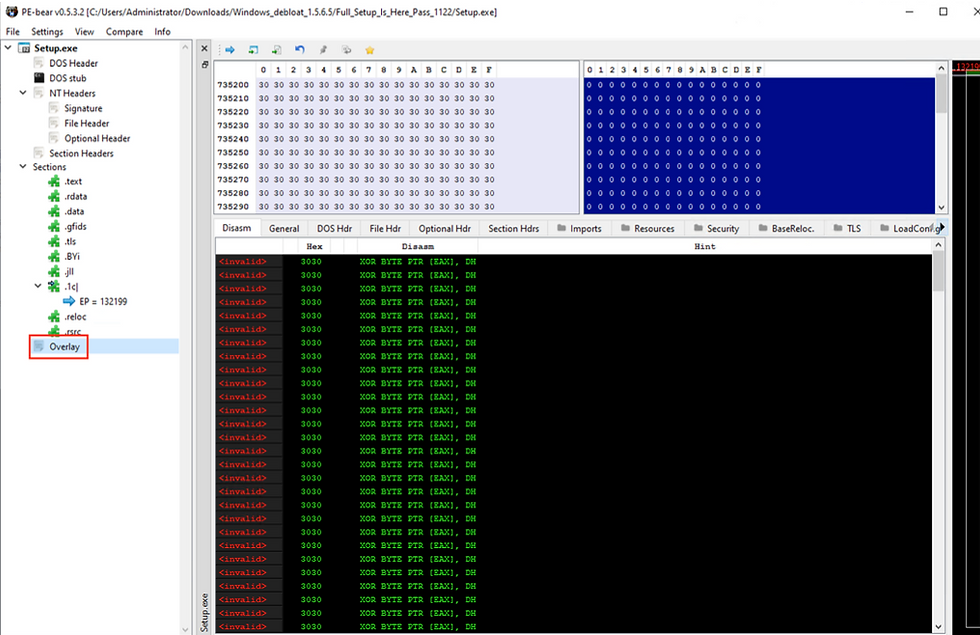Click the .1c| section puzzle icon

(x=54, y=286)
